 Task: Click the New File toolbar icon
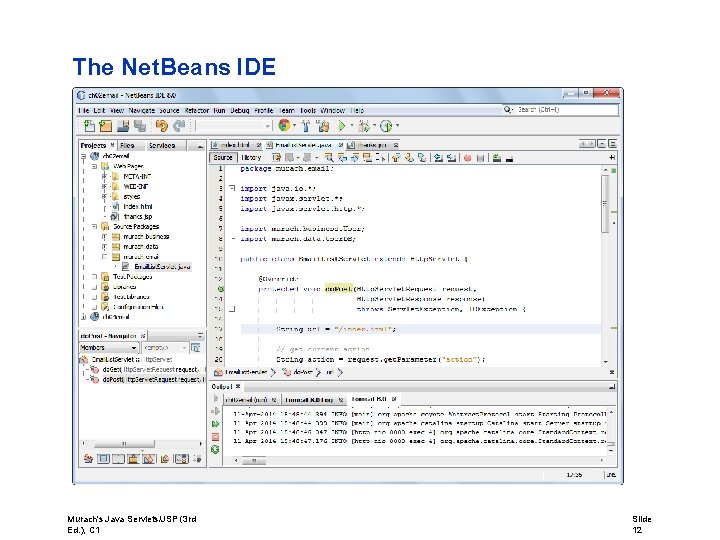[90, 125]
